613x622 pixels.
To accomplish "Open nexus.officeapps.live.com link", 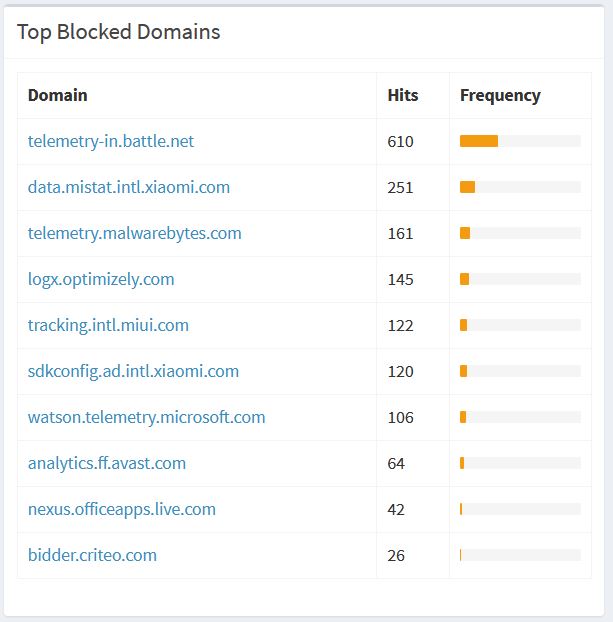I will [x=122, y=509].
